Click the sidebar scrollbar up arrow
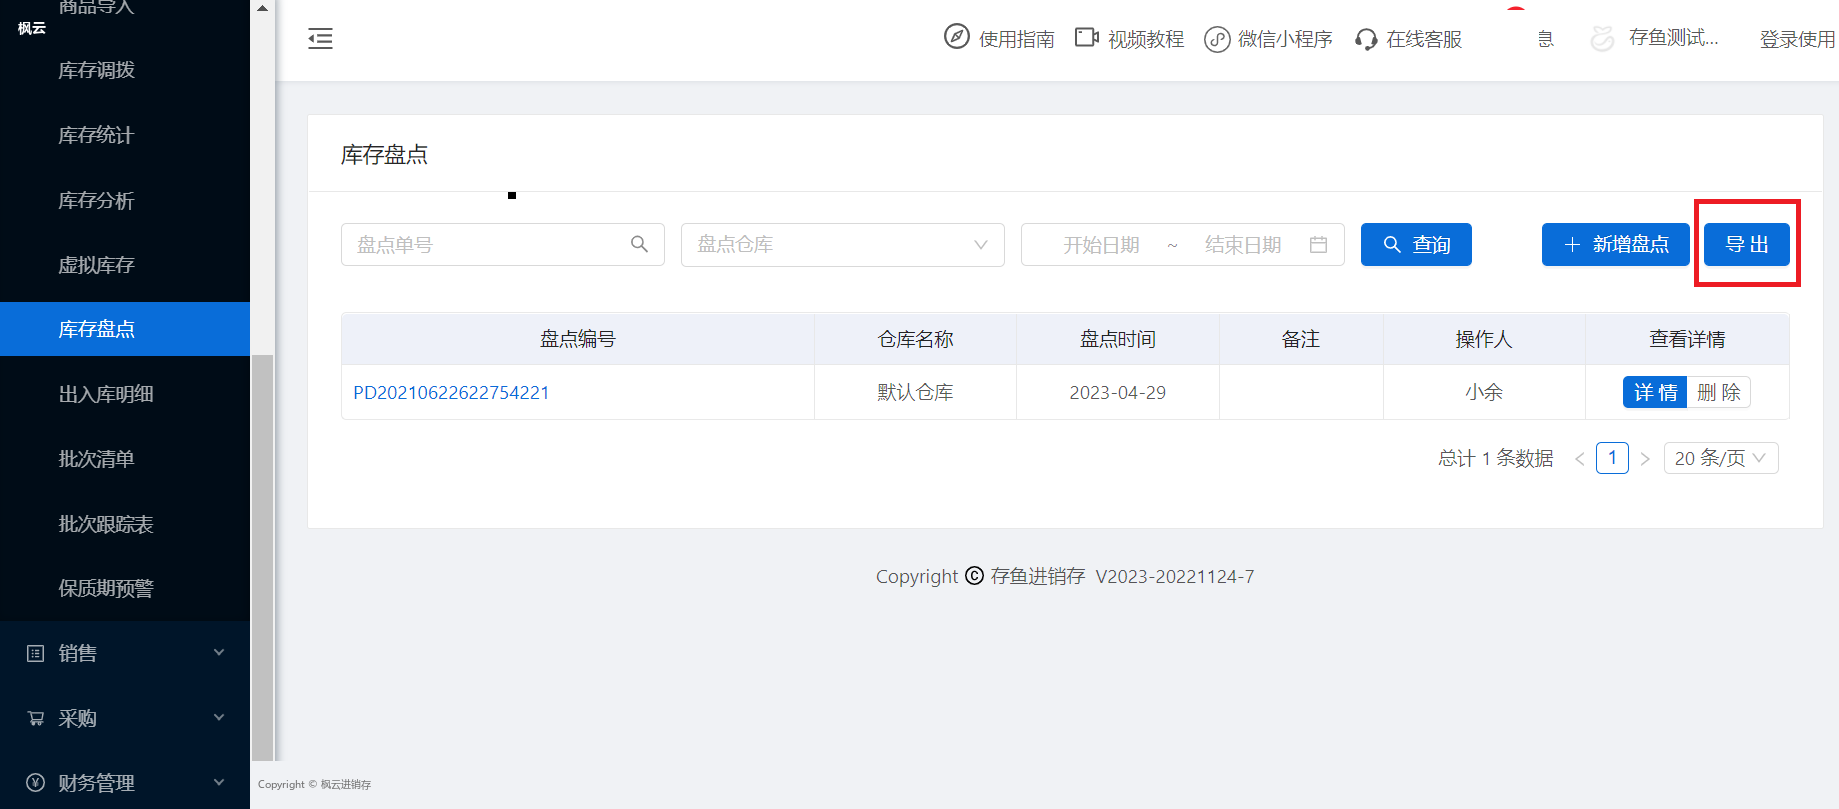 (262, 8)
